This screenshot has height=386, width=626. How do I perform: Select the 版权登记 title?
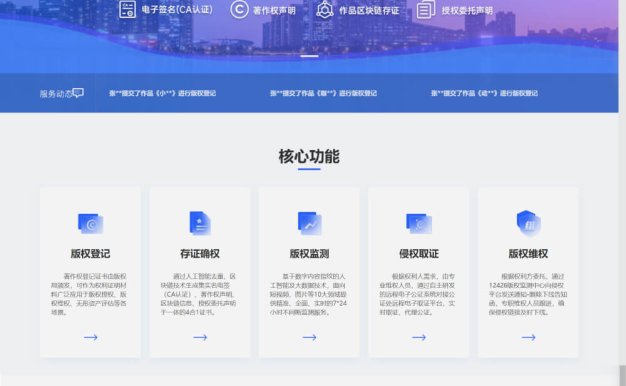click(x=90, y=253)
